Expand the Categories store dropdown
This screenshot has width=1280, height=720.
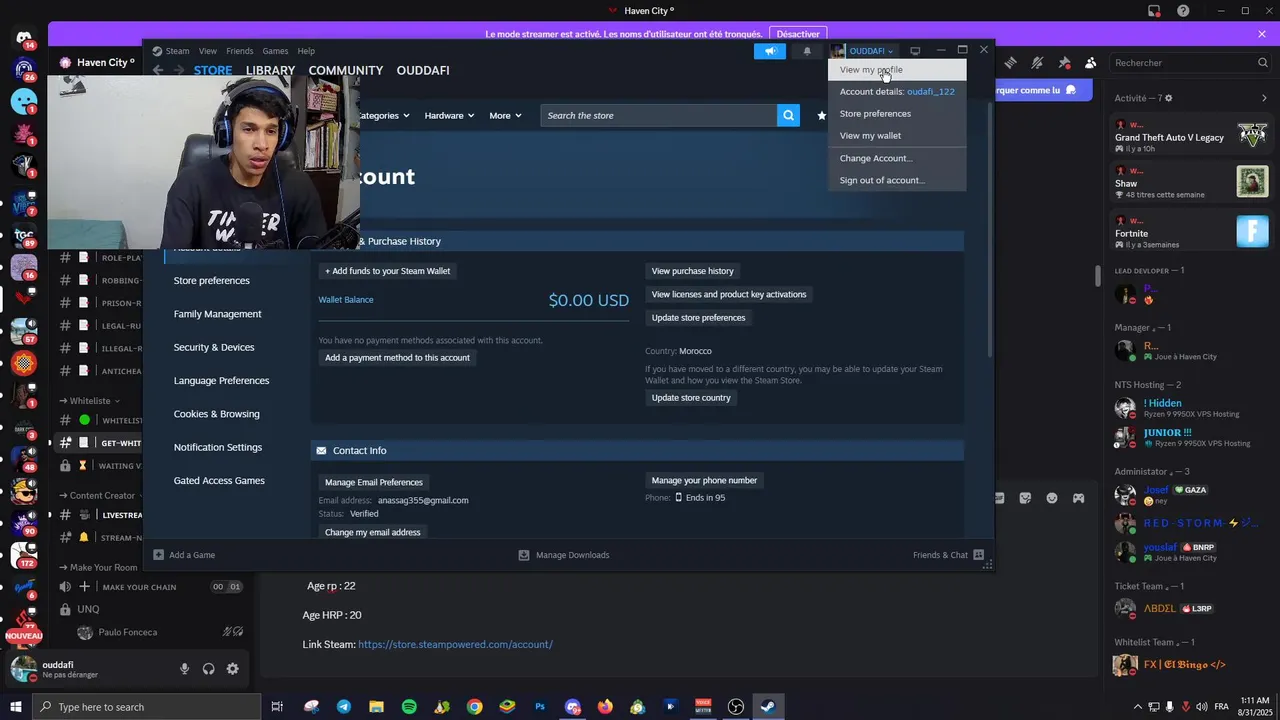point(384,116)
